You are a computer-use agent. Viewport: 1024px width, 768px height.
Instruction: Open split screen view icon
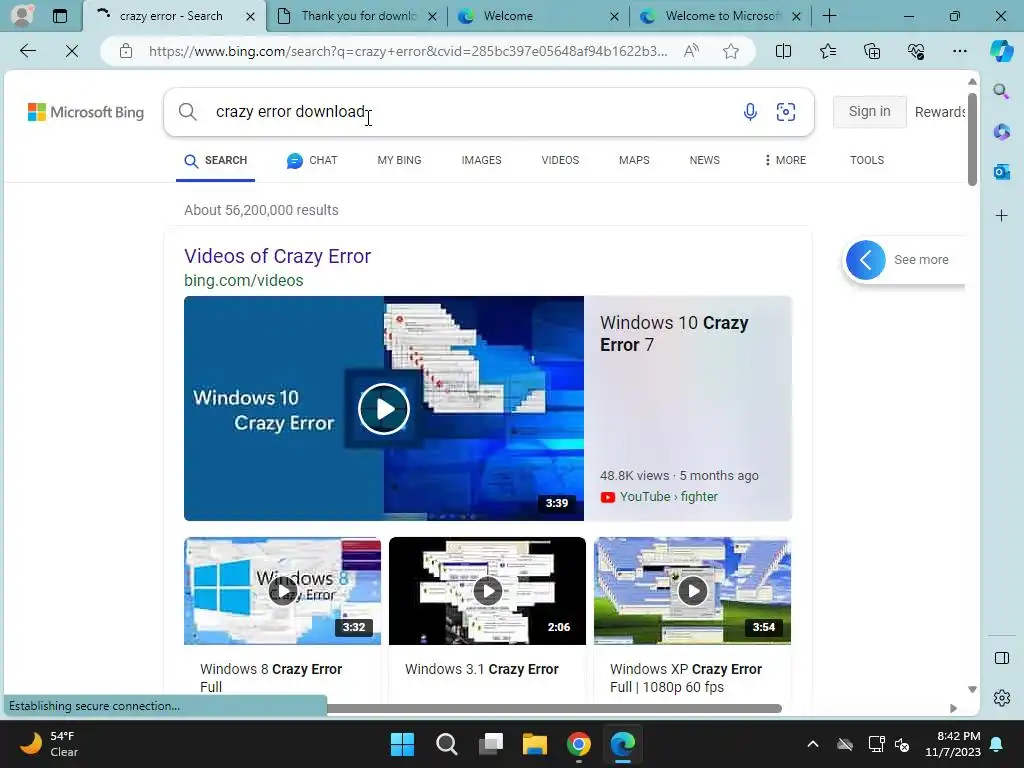coord(783,51)
